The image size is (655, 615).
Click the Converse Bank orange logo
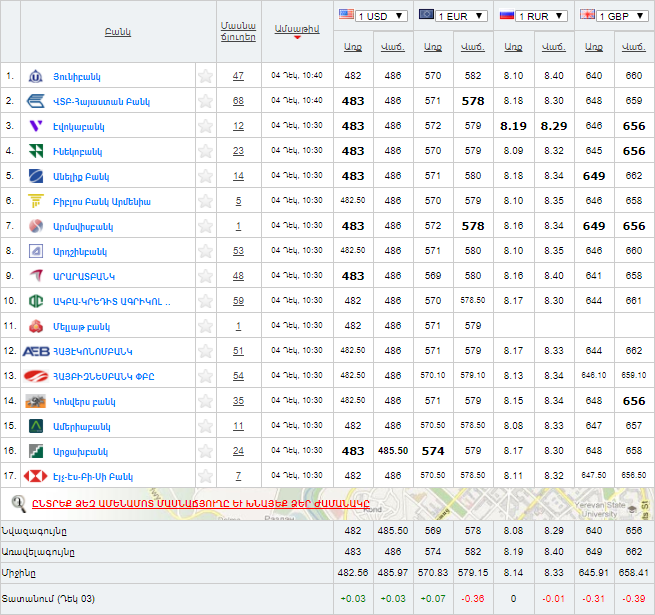36,401
